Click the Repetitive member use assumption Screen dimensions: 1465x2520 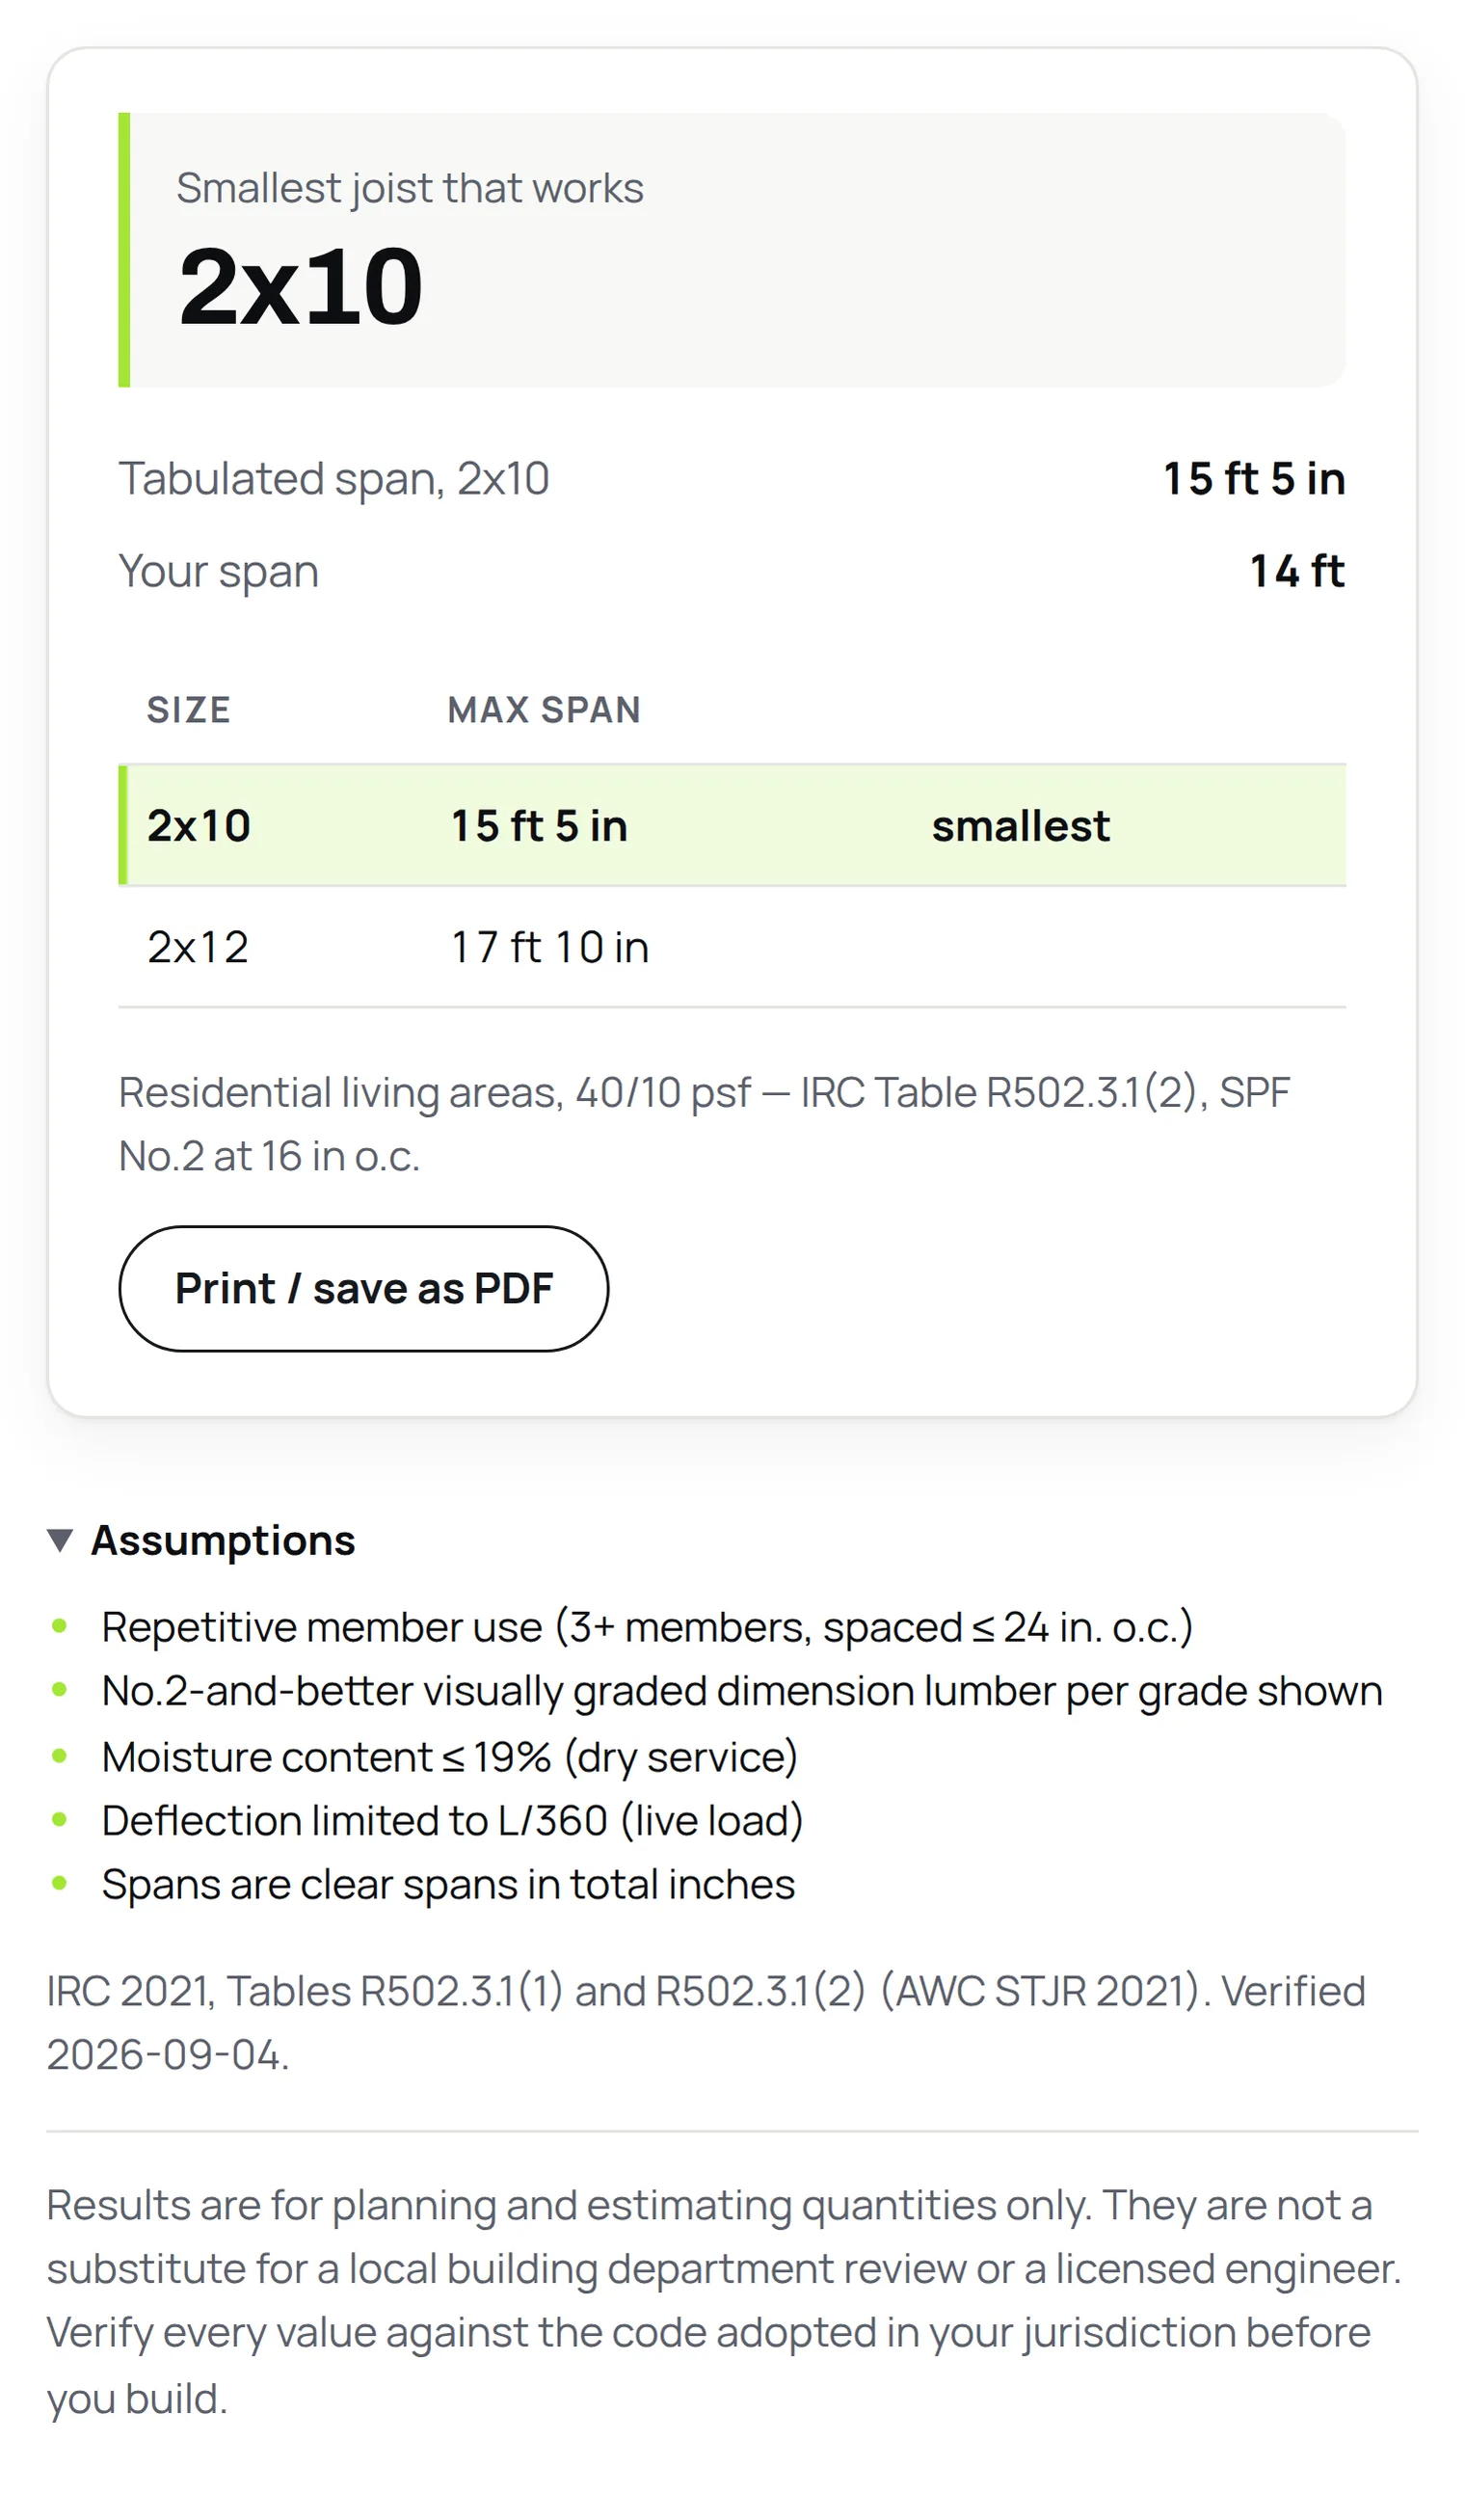[647, 1627]
